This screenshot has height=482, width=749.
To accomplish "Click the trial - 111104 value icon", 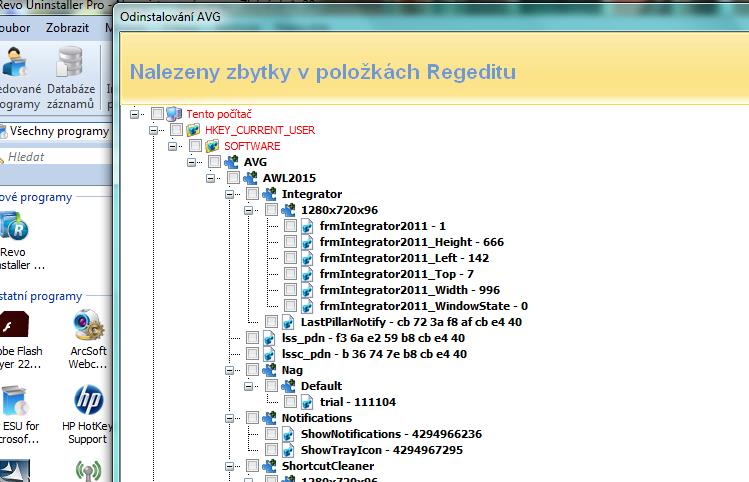I will point(307,402).
